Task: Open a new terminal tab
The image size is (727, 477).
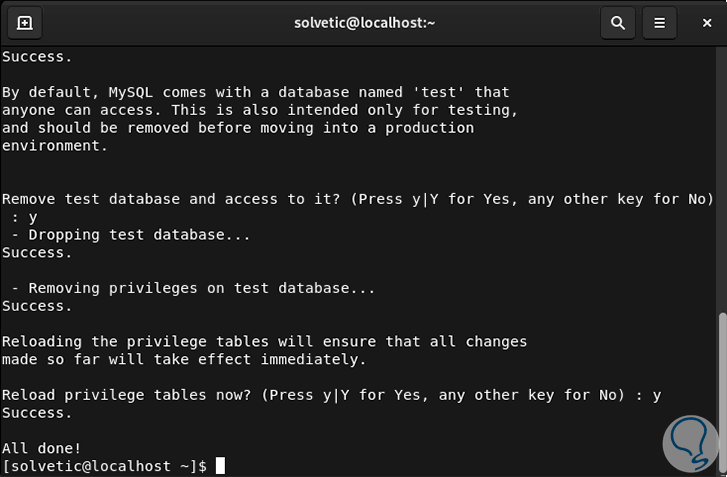Action: (24, 22)
